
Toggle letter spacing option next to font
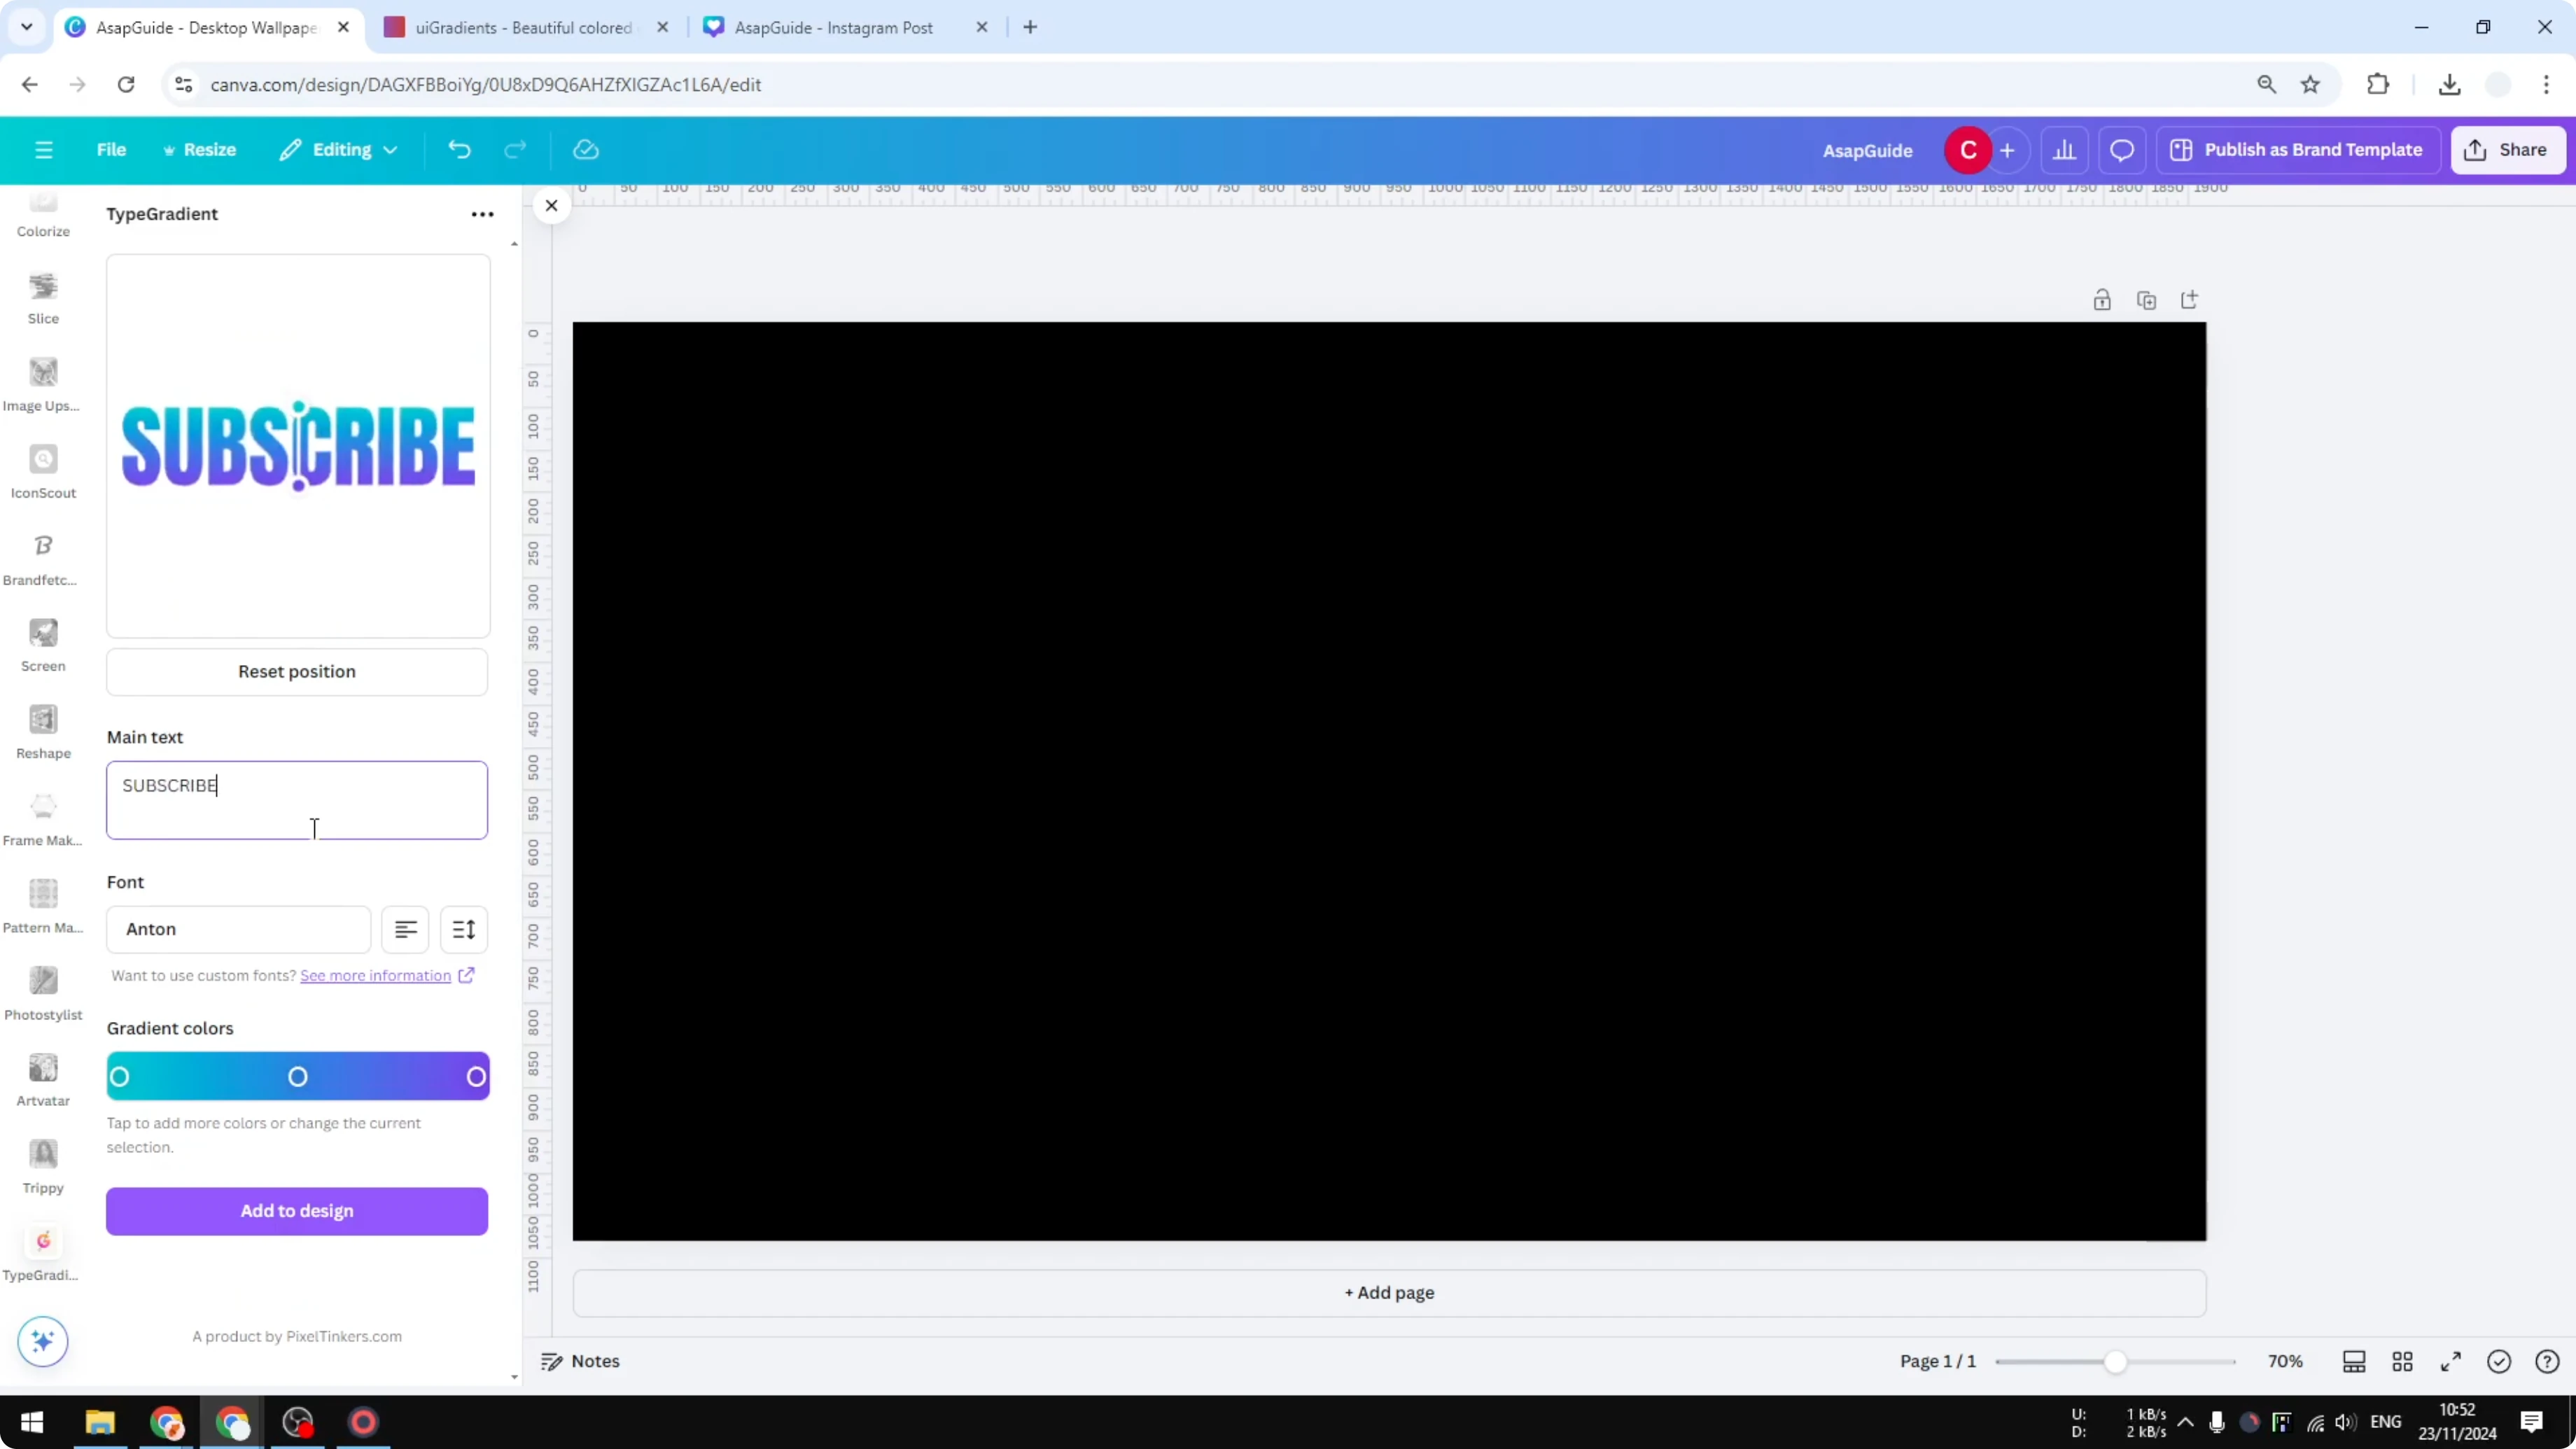(463, 929)
